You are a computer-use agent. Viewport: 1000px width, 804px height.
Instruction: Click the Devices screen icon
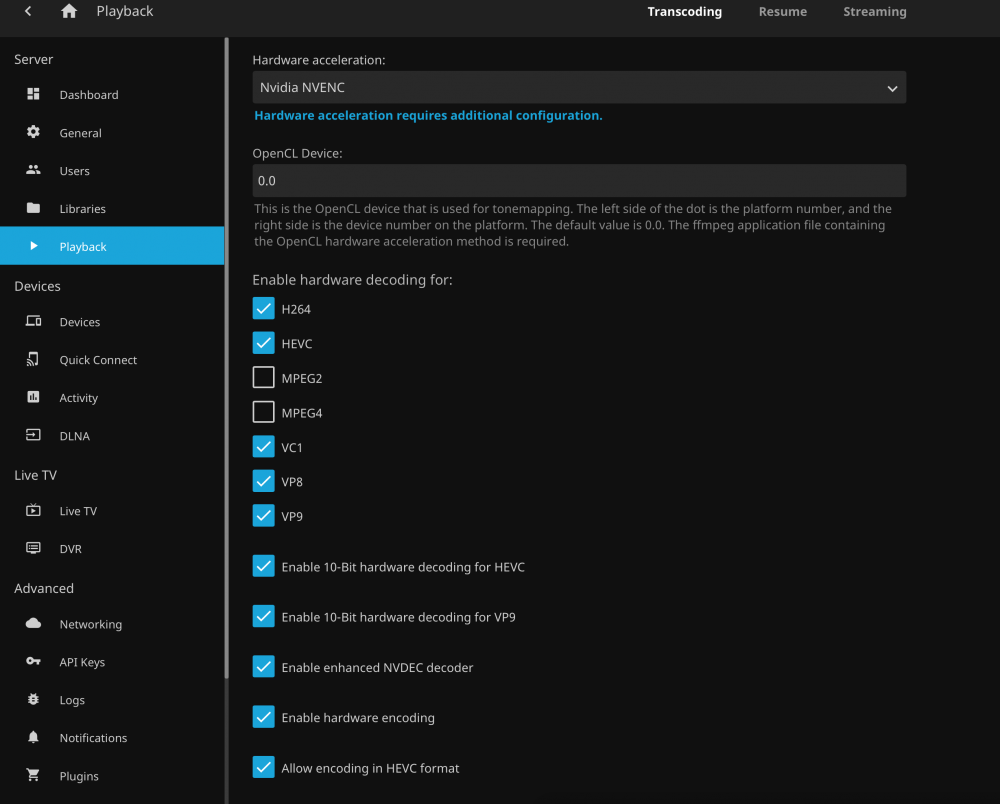33,321
